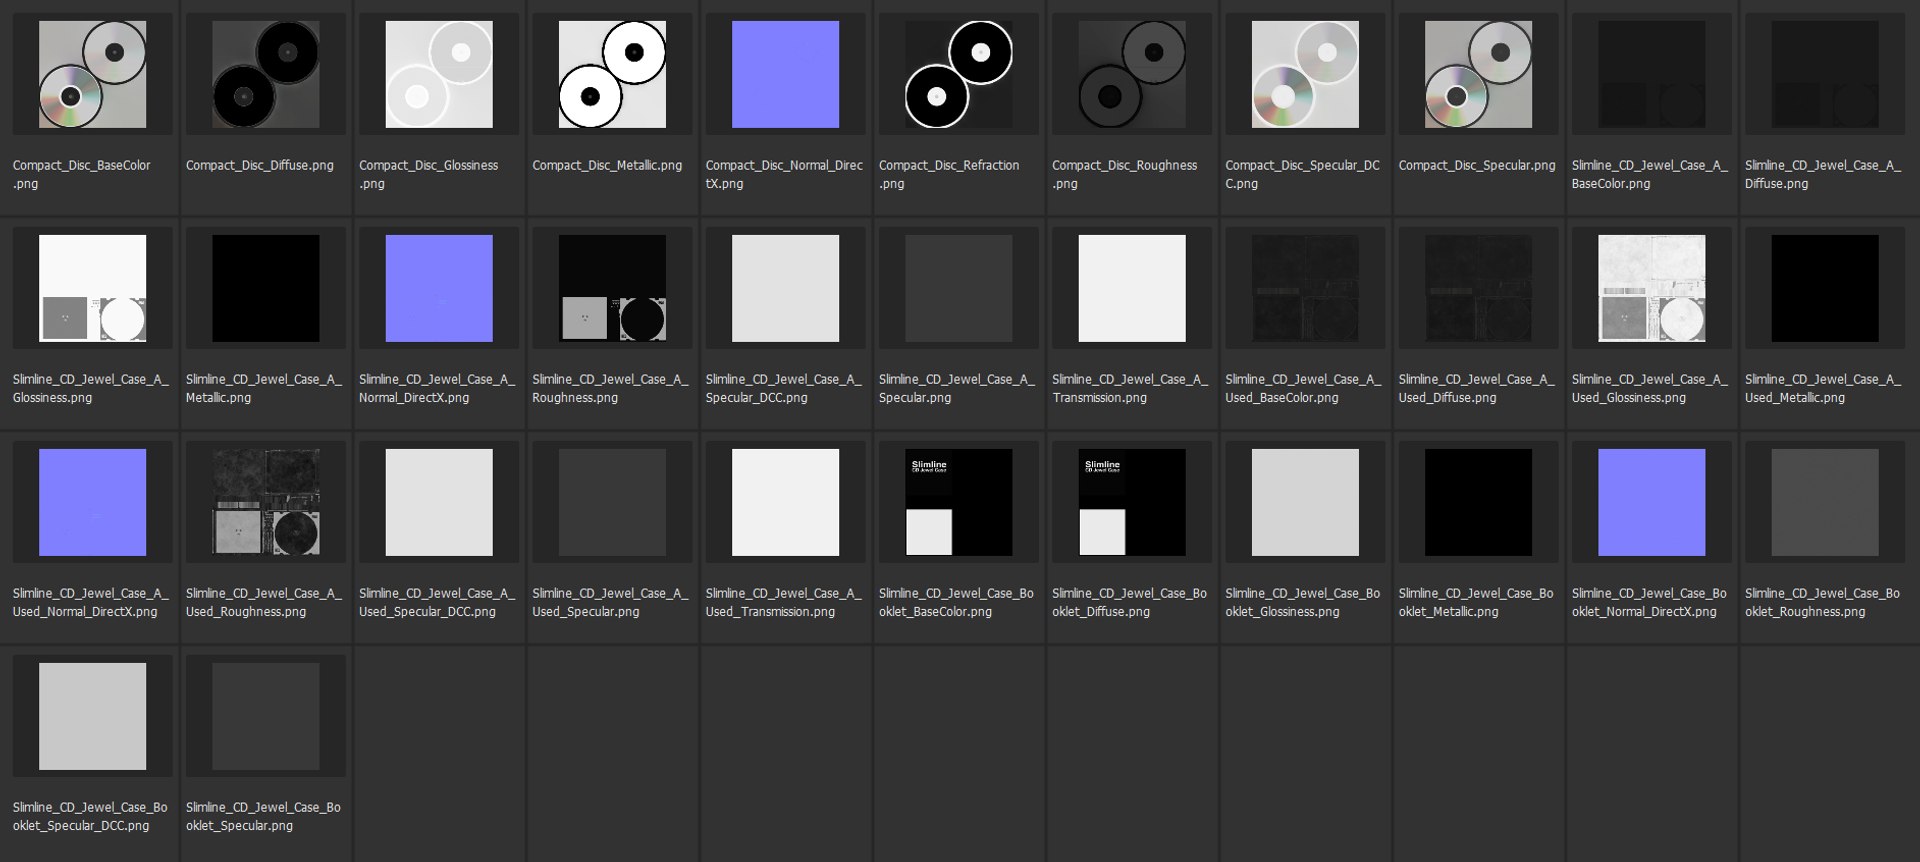Screen dimensions: 1920x862
Task: Select Slimline_CD_Jewel_Case_A_Used_Metallic.png thumbnail
Action: point(1825,288)
